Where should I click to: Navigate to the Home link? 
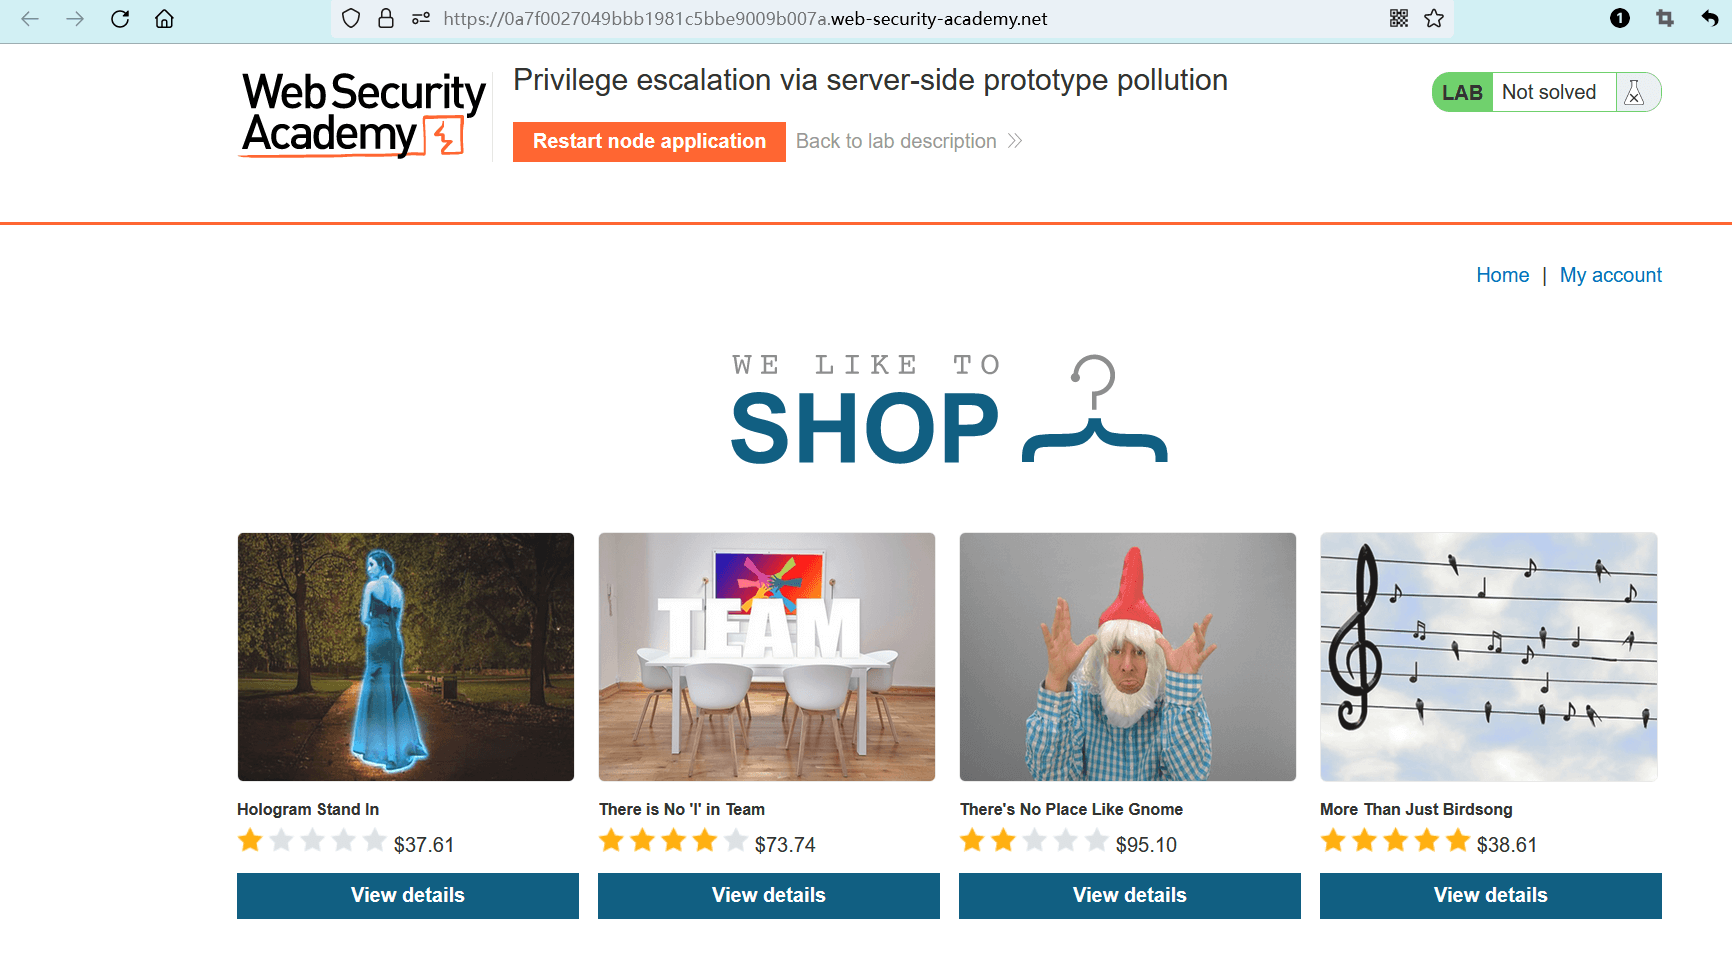[1502, 275]
